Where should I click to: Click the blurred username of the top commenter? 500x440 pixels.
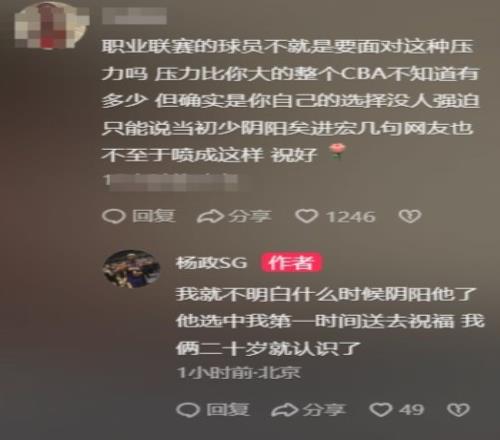[x=134, y=16]
